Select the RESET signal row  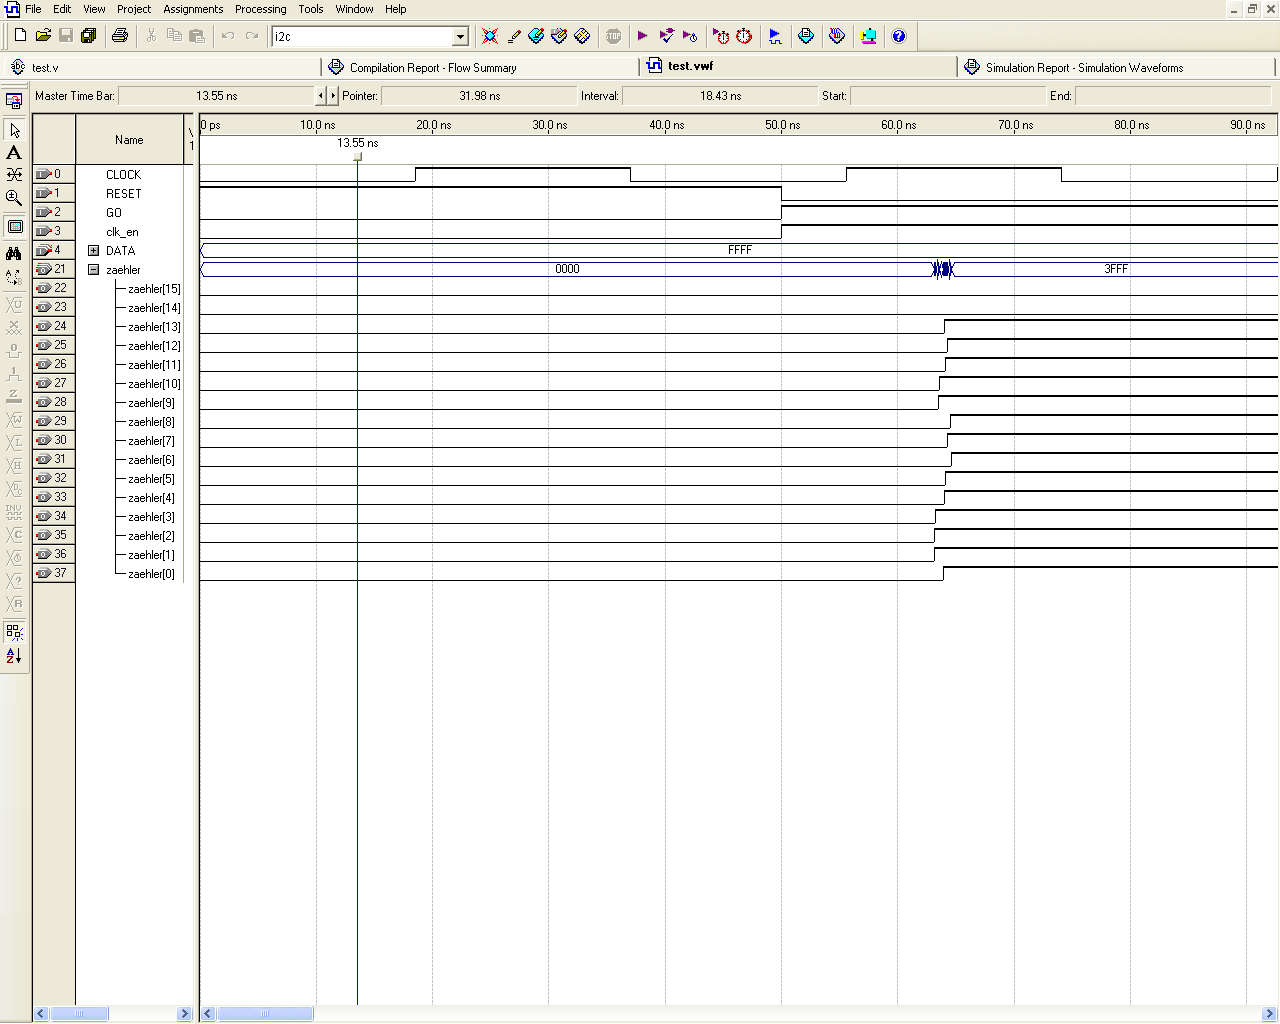point(124,194)
